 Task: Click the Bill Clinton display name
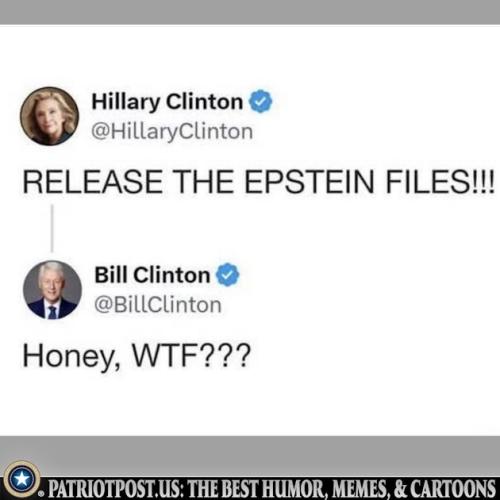[x=152, y=275]
